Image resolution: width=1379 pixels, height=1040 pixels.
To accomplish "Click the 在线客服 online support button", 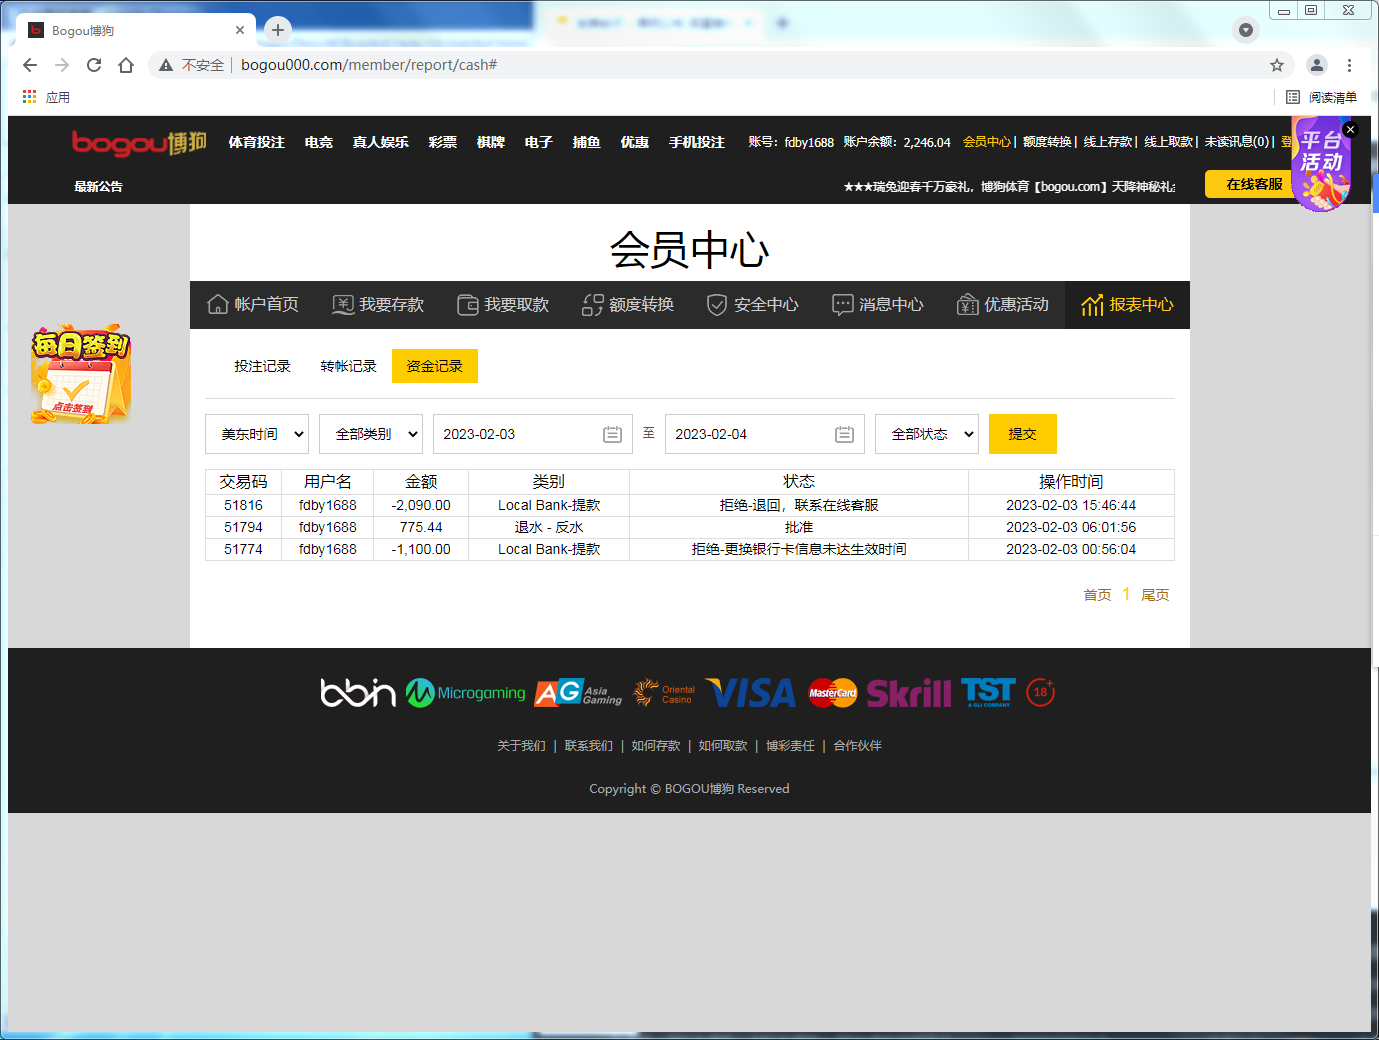I will (1254, 184).
